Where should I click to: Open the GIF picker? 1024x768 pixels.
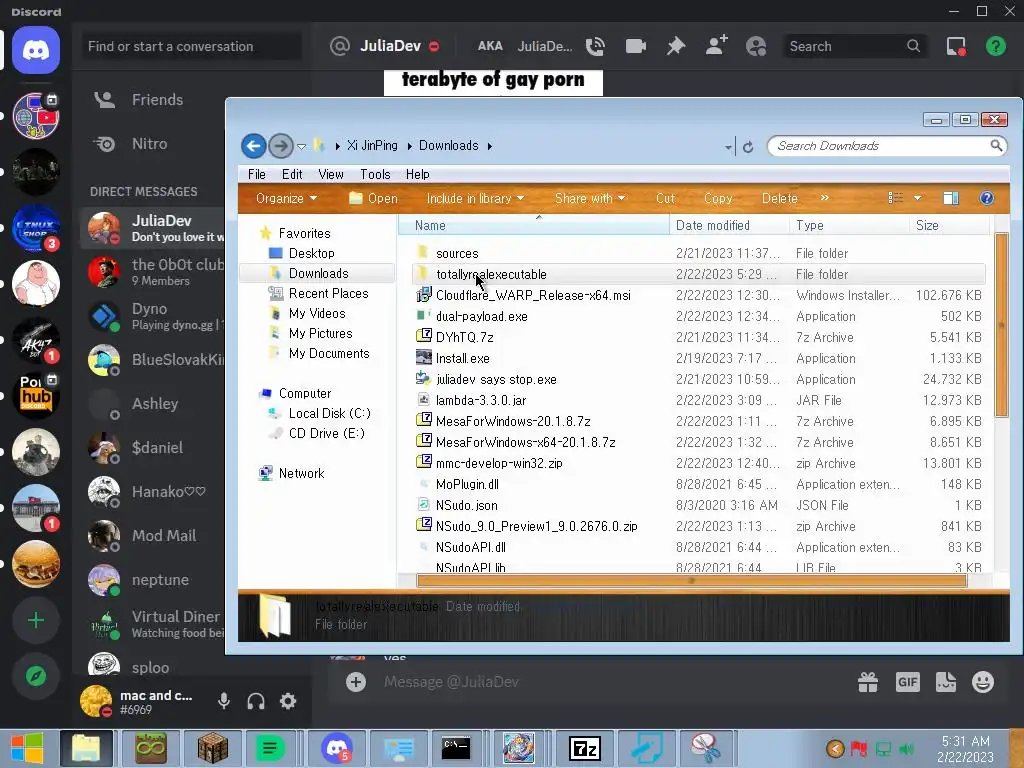tap(907, 682)
